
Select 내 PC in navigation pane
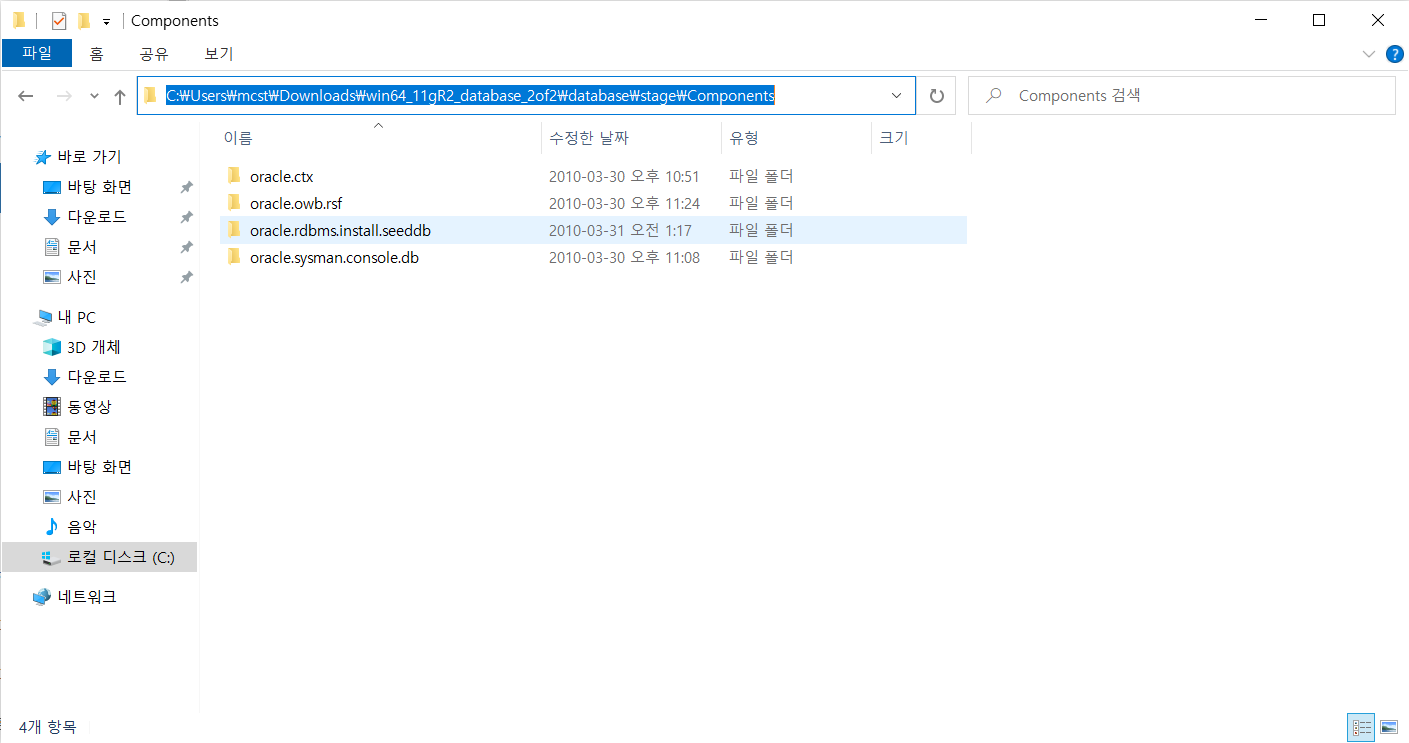pyautogui.click(x=77, y=317)
